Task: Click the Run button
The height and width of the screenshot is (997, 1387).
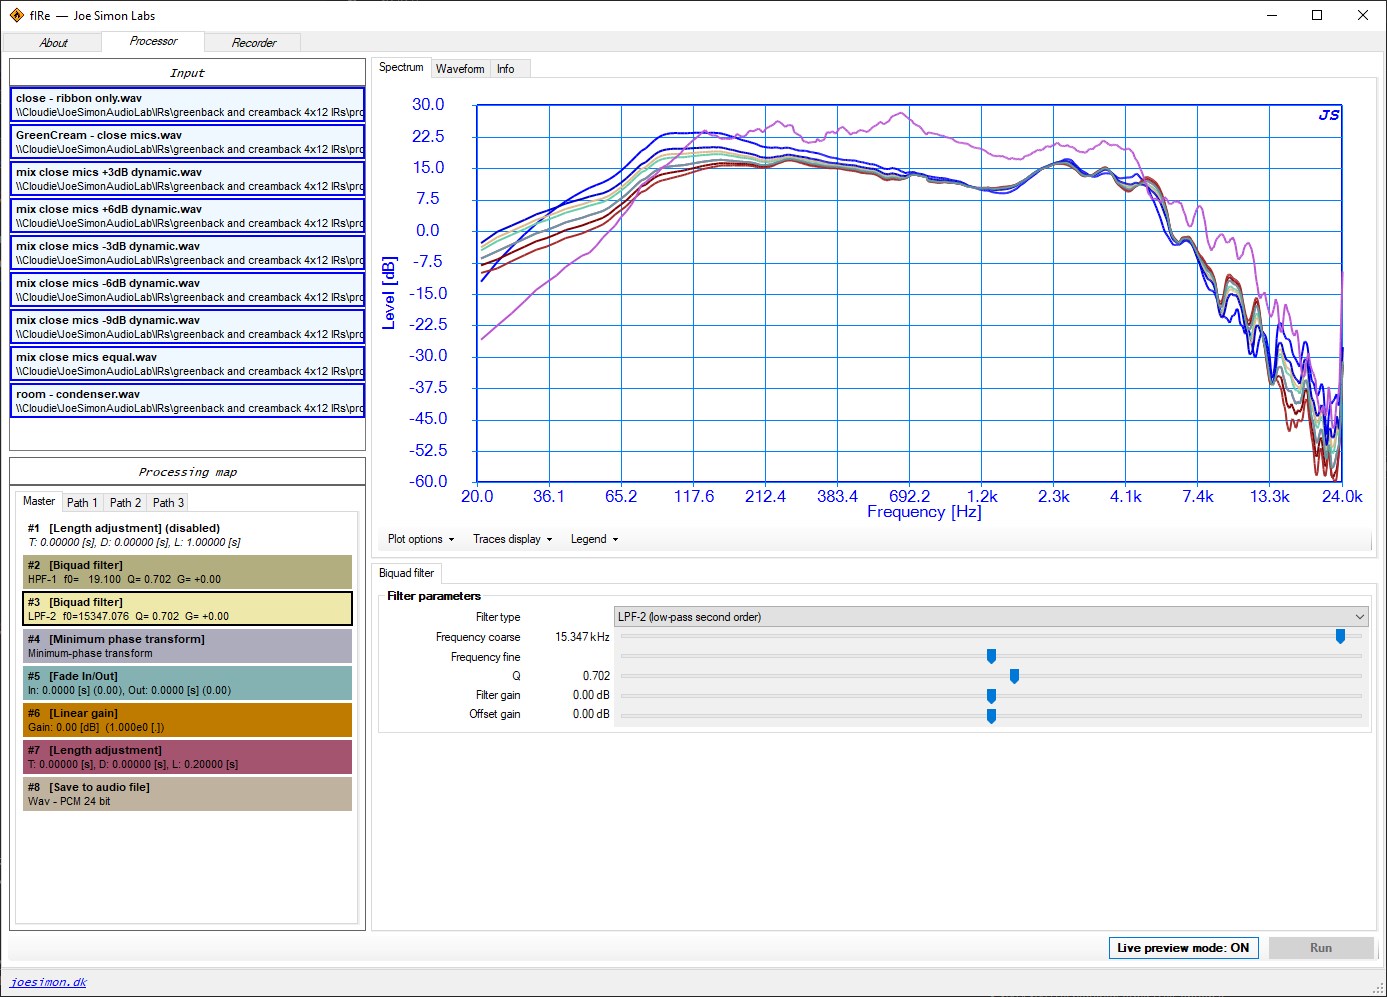Action: [x=1320, y=948]
